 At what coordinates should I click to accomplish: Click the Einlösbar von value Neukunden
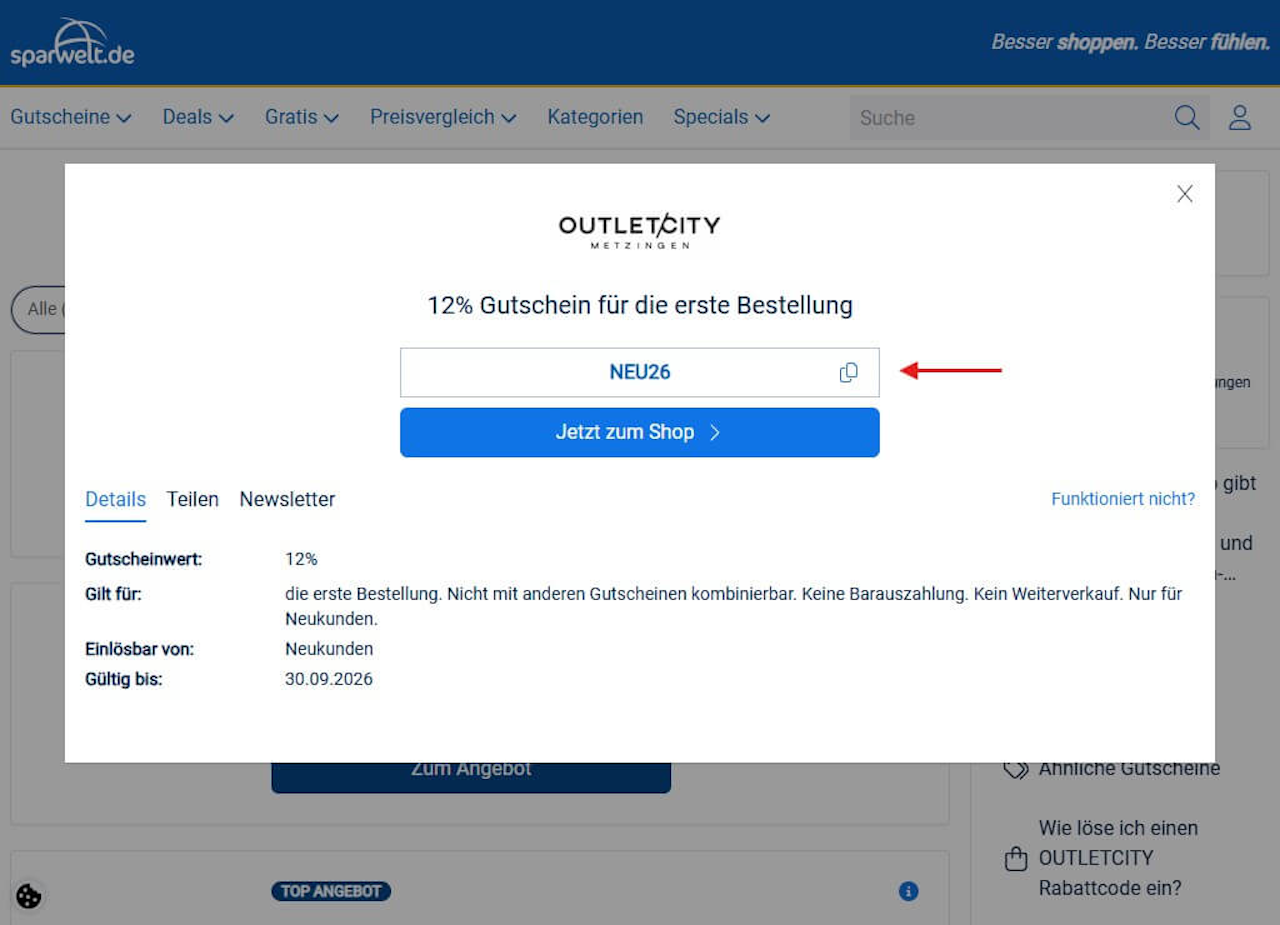(x=329, y=649)
